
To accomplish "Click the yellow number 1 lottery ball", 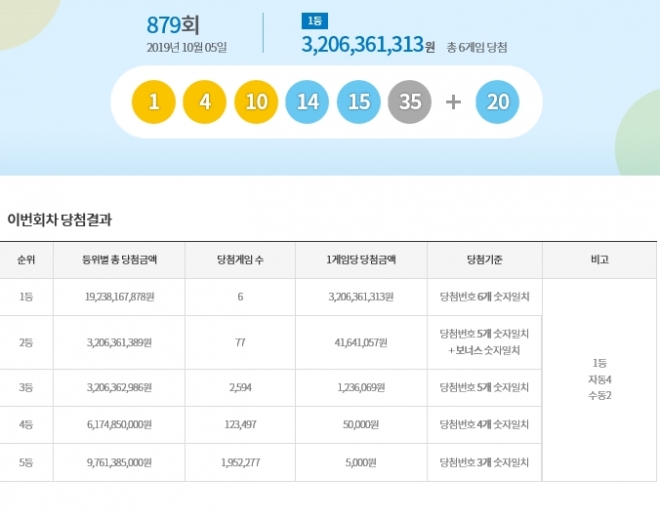I will pos(153,103).
